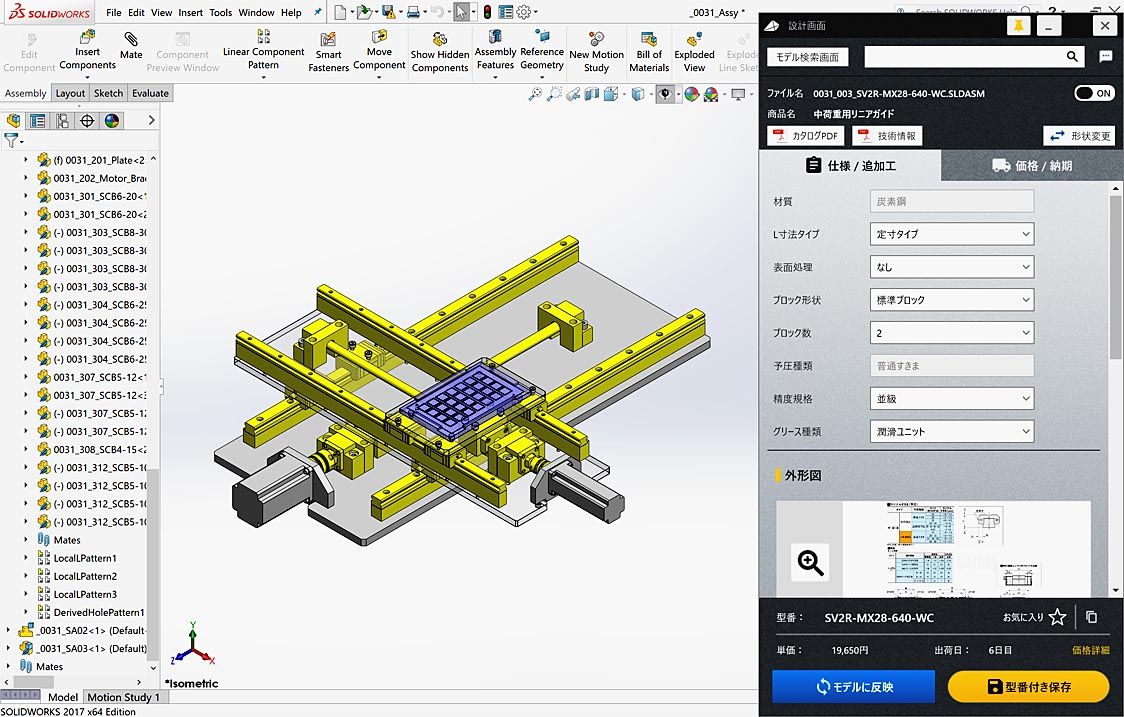The image size is (1124, 717).
Task: Click the copy icon beside the favorites star
Action: 1091,618
